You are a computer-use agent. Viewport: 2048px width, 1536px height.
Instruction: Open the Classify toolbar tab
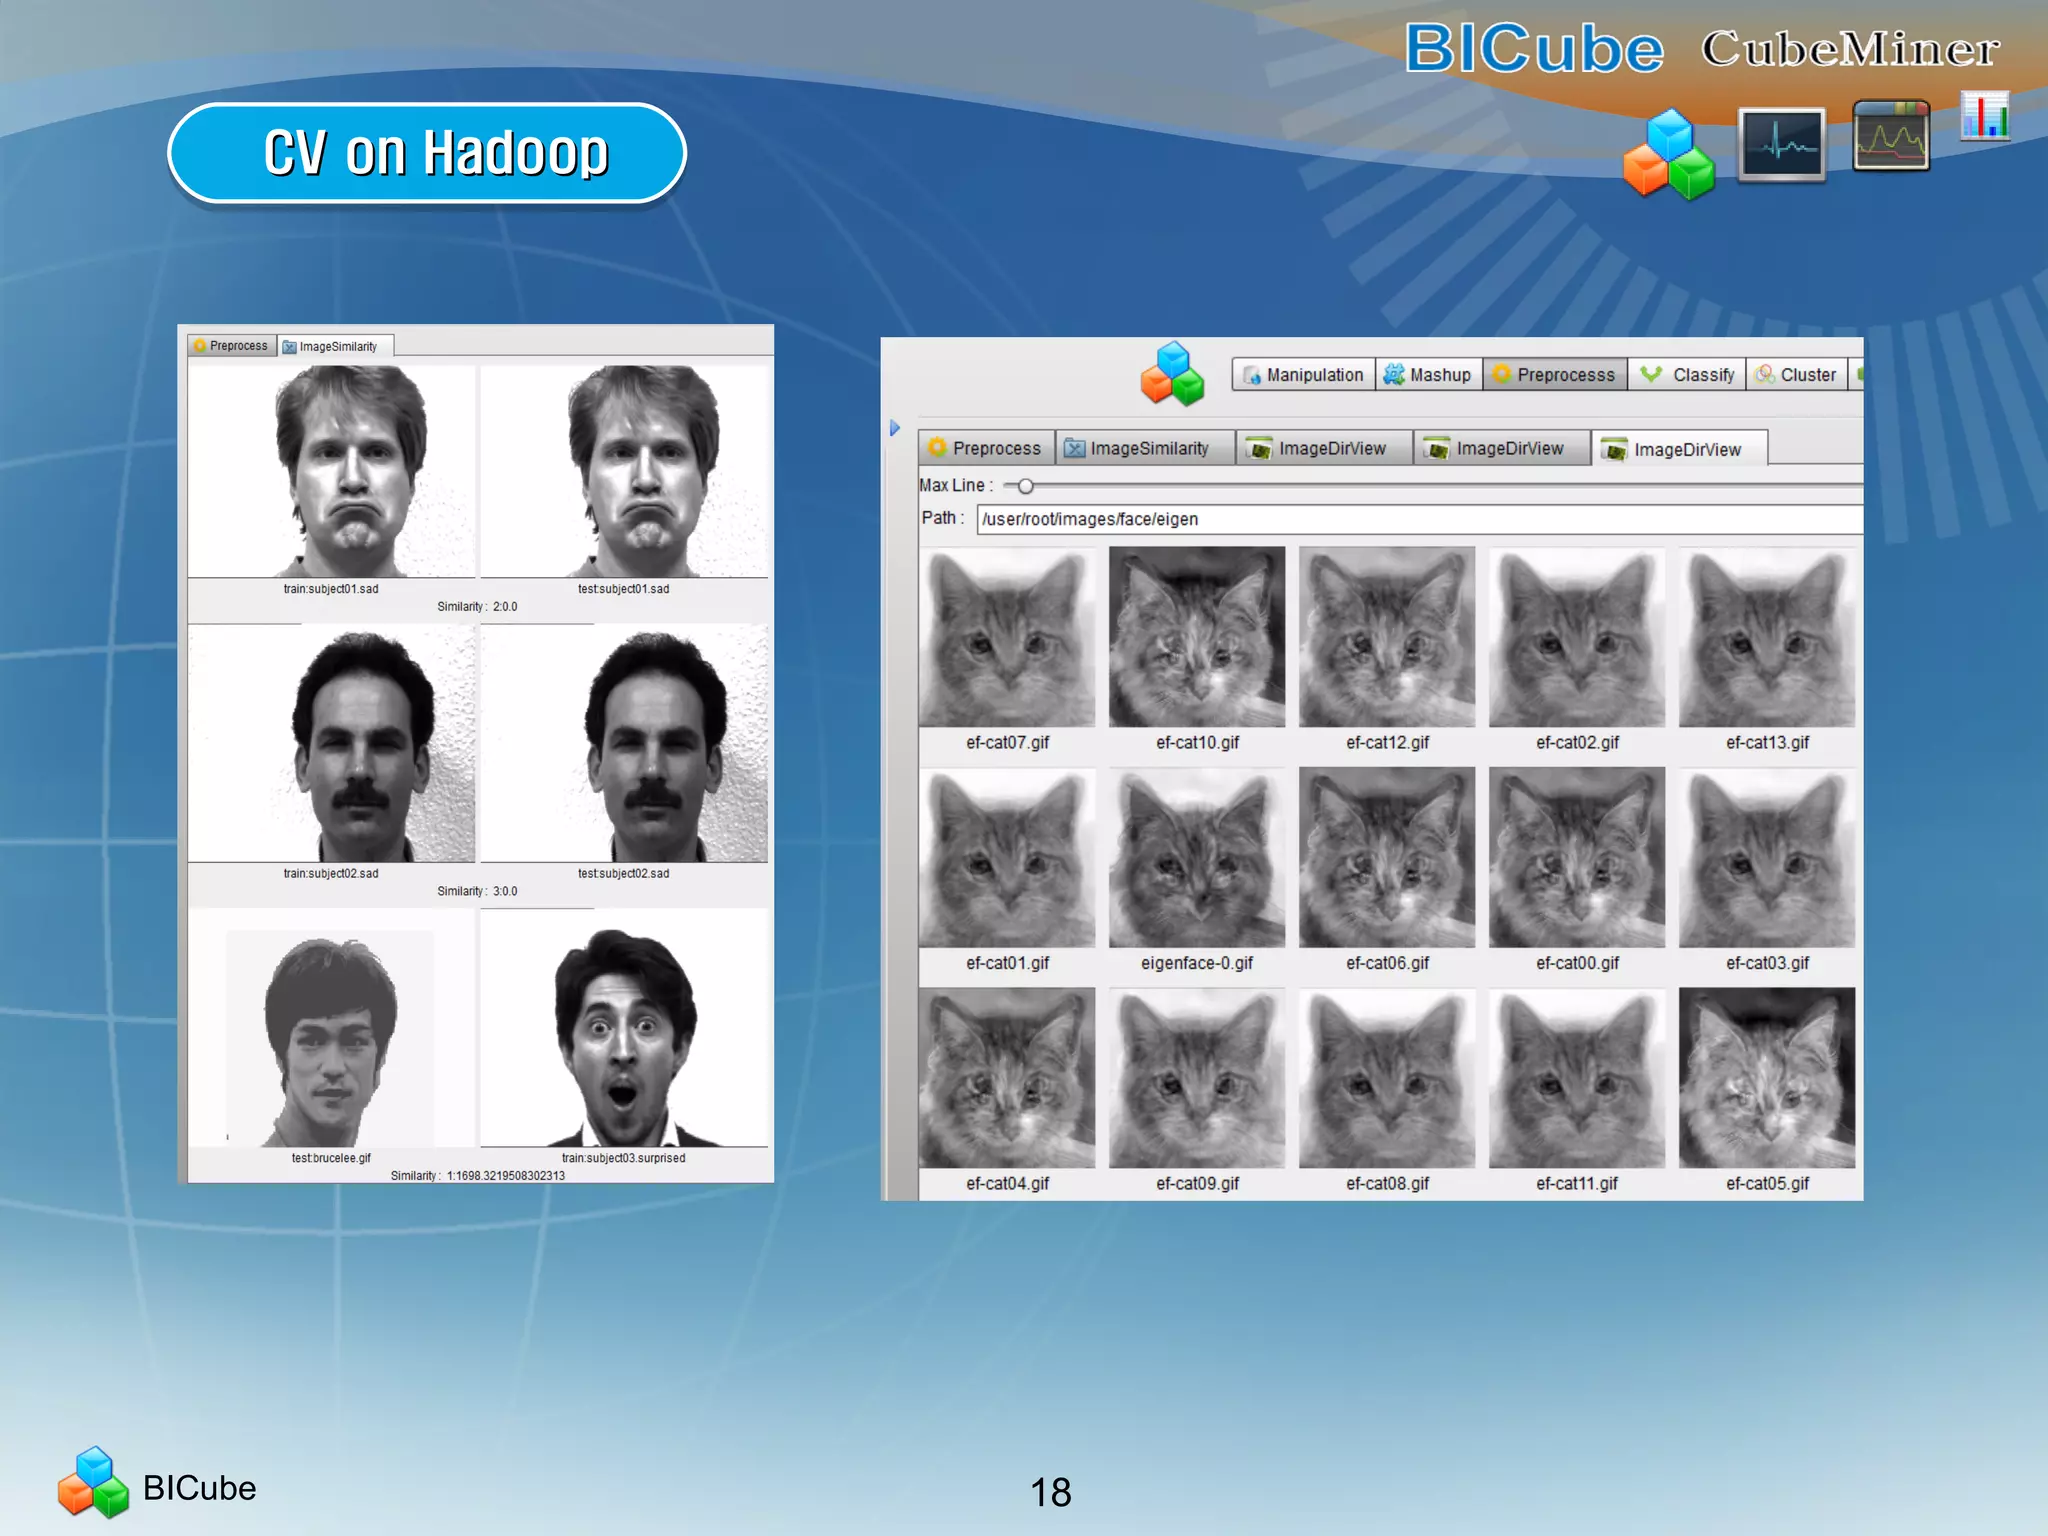pyautogui.click(x=1688, y=375)
